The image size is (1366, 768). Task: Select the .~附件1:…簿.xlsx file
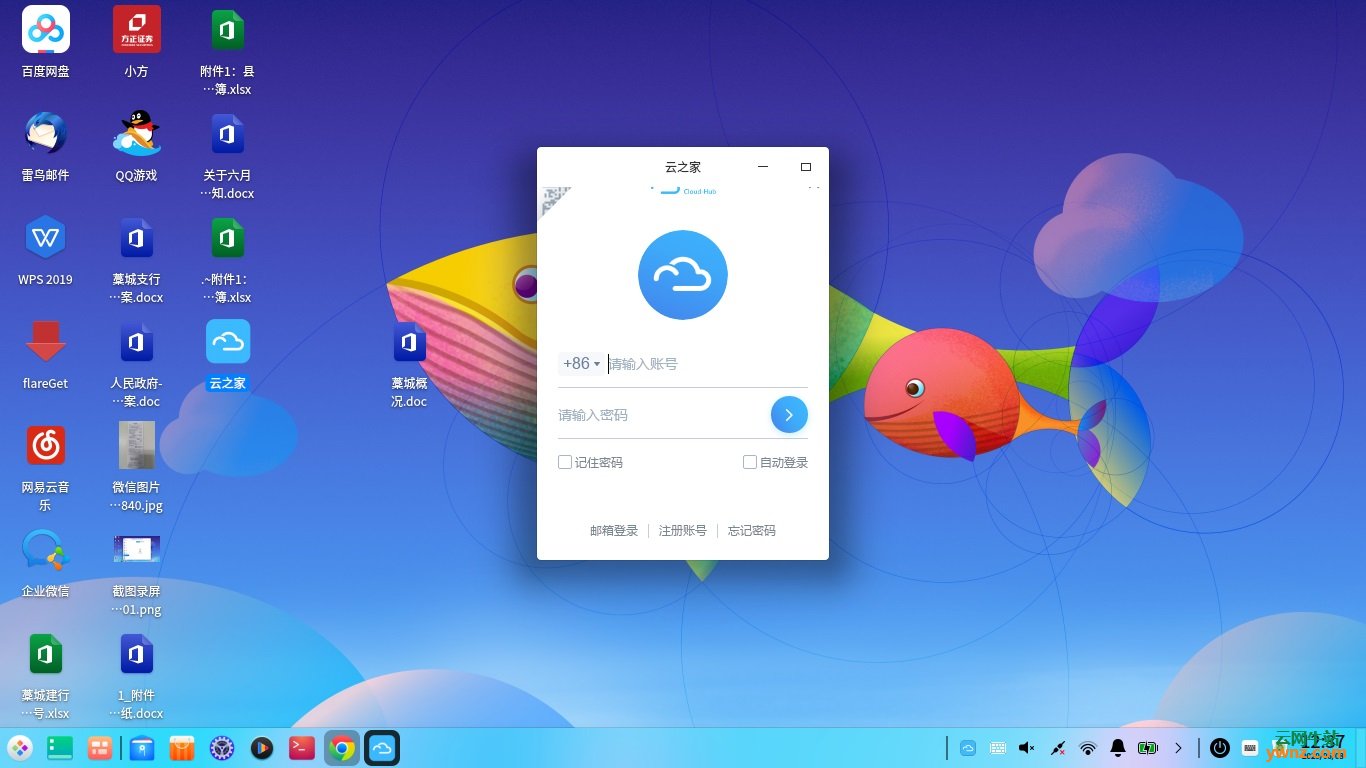[227, 259]
